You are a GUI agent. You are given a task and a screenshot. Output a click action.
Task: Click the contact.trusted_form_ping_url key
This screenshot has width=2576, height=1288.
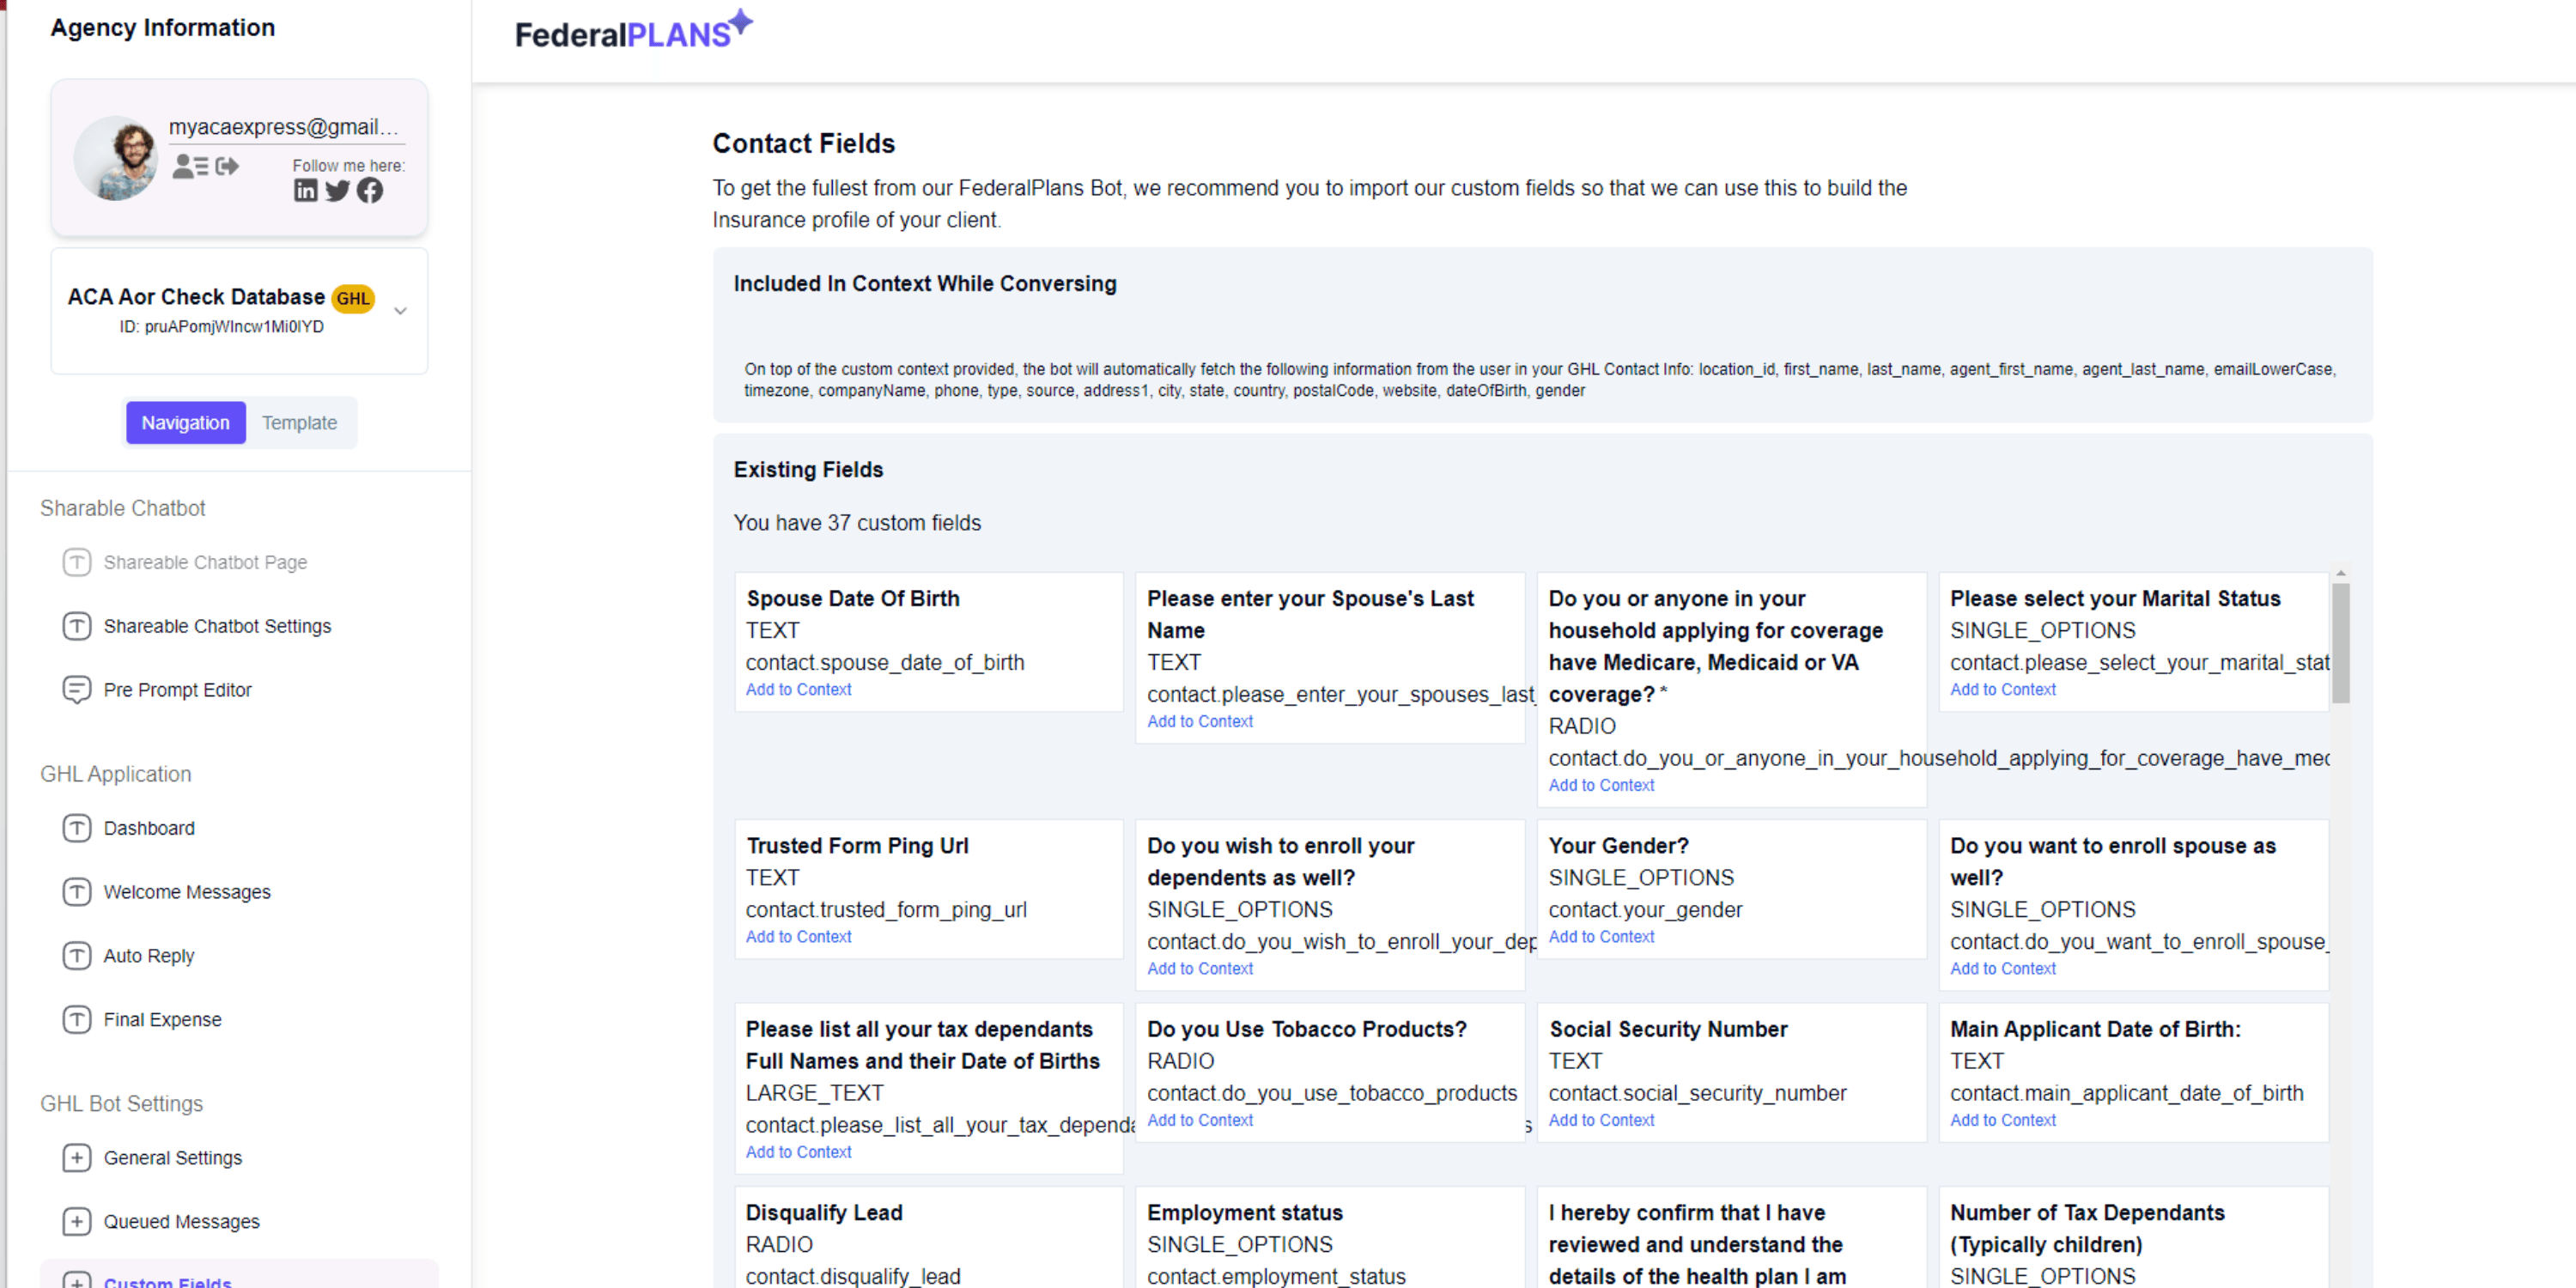(x=886, y=910)
